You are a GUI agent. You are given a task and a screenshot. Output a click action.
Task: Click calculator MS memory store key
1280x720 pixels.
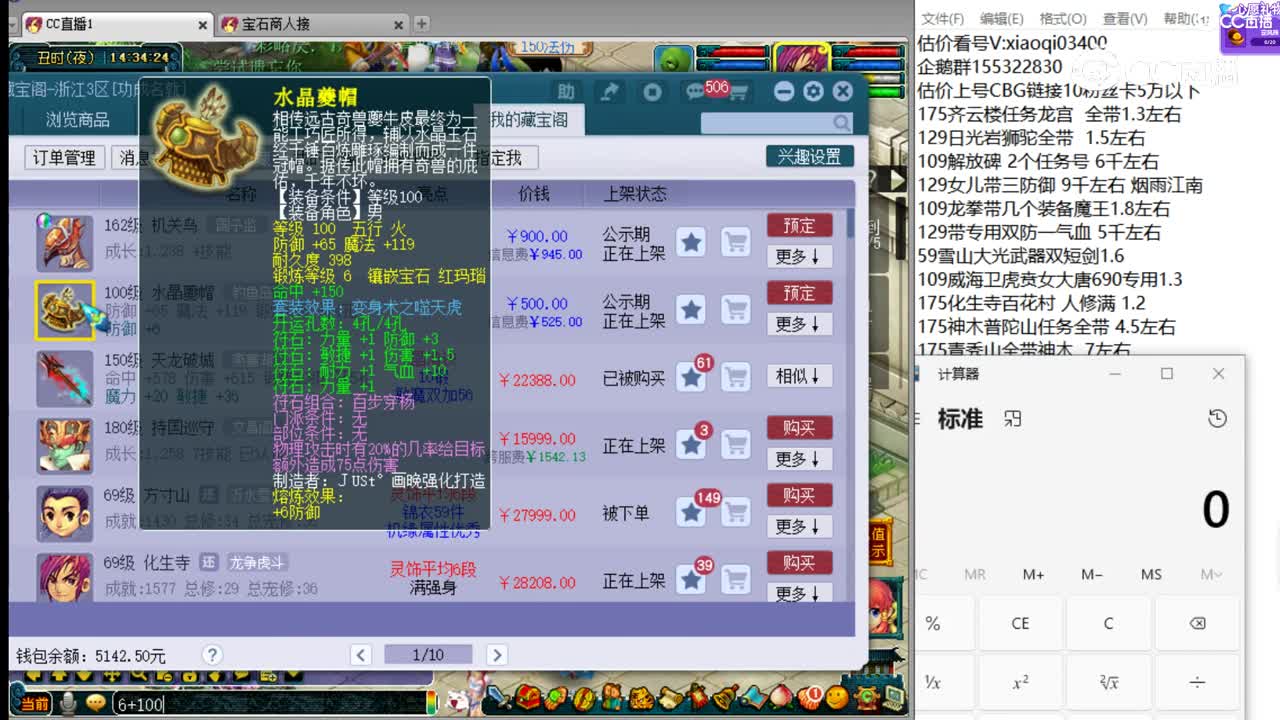pos(1151,574)
